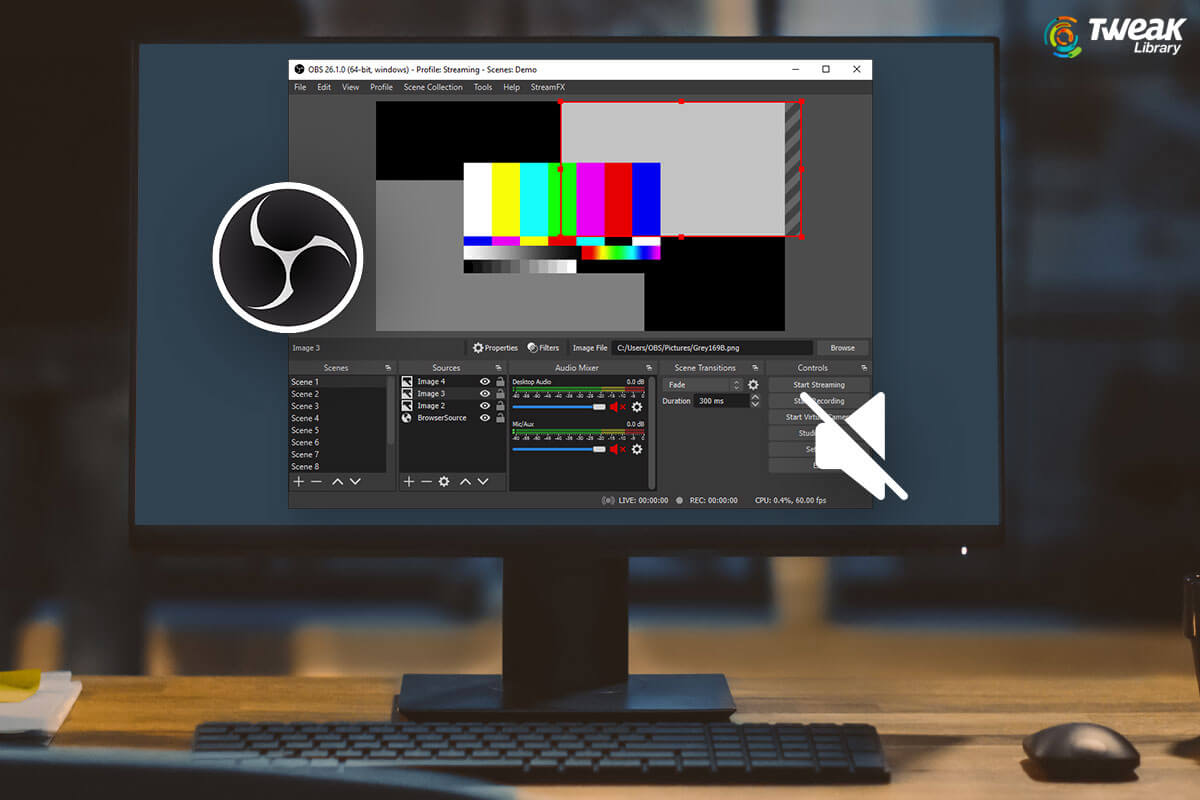Hide the Image 4 source
This screenshot has width=1200, height=800.
[485, 381]
